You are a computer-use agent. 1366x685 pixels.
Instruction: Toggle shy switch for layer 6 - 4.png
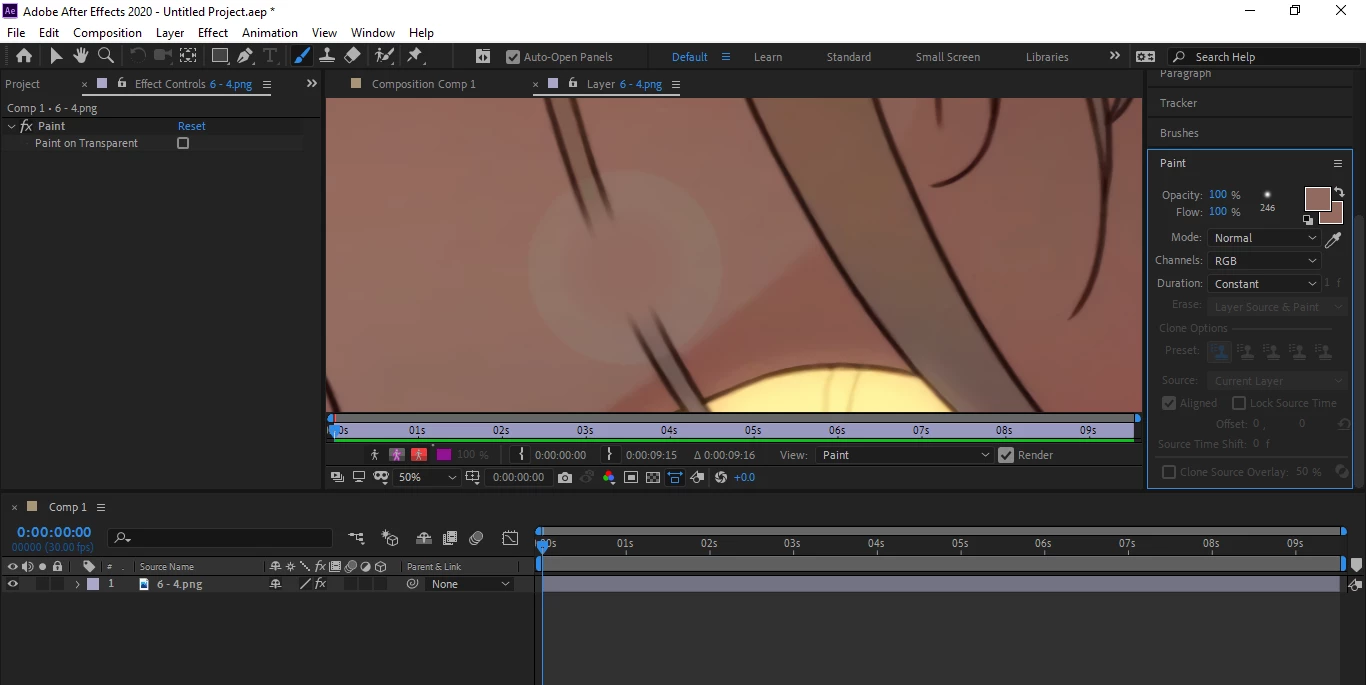point(276,584)
